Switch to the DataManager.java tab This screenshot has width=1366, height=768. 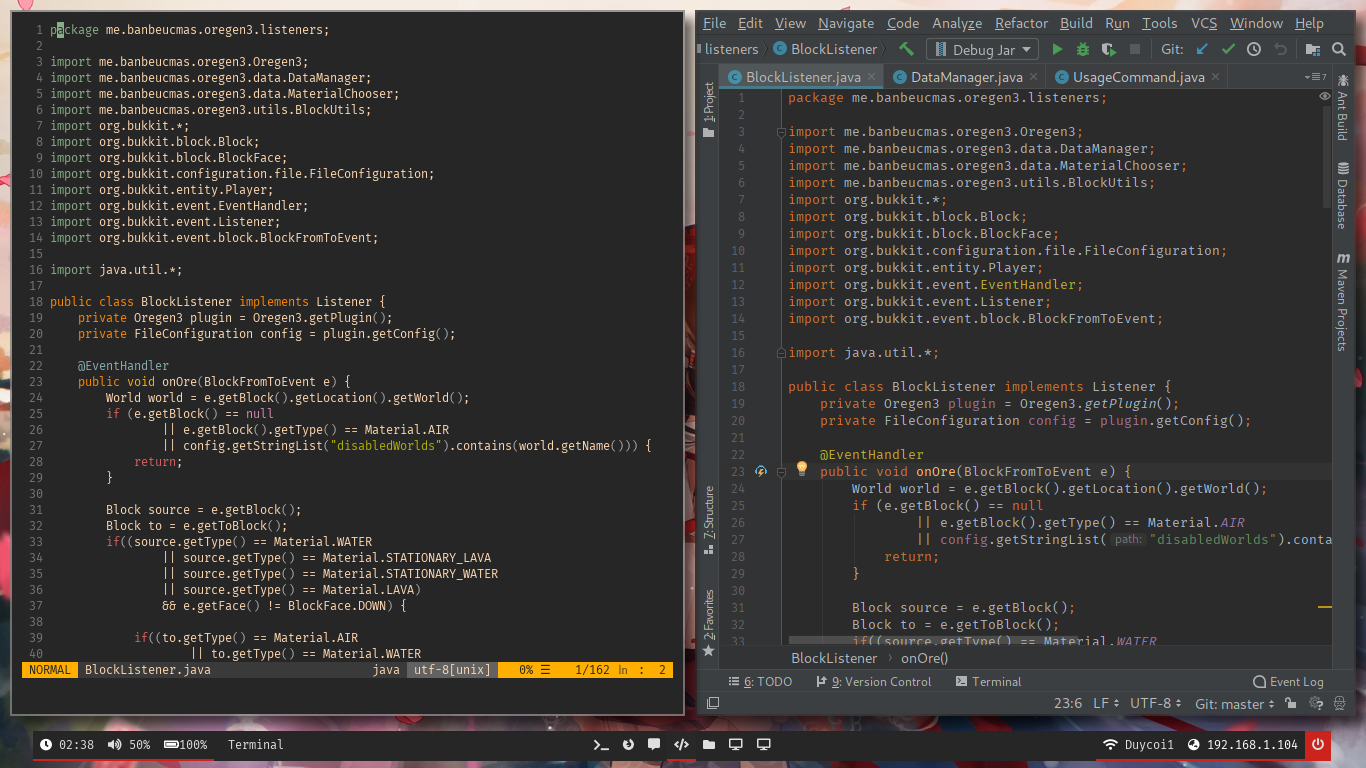coord(965,77)
